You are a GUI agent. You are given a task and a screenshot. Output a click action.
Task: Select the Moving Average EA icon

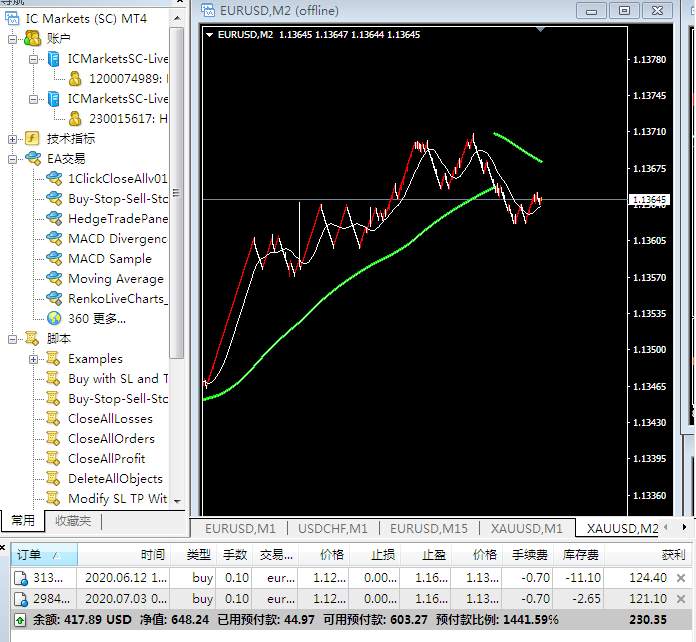(54, 278)
